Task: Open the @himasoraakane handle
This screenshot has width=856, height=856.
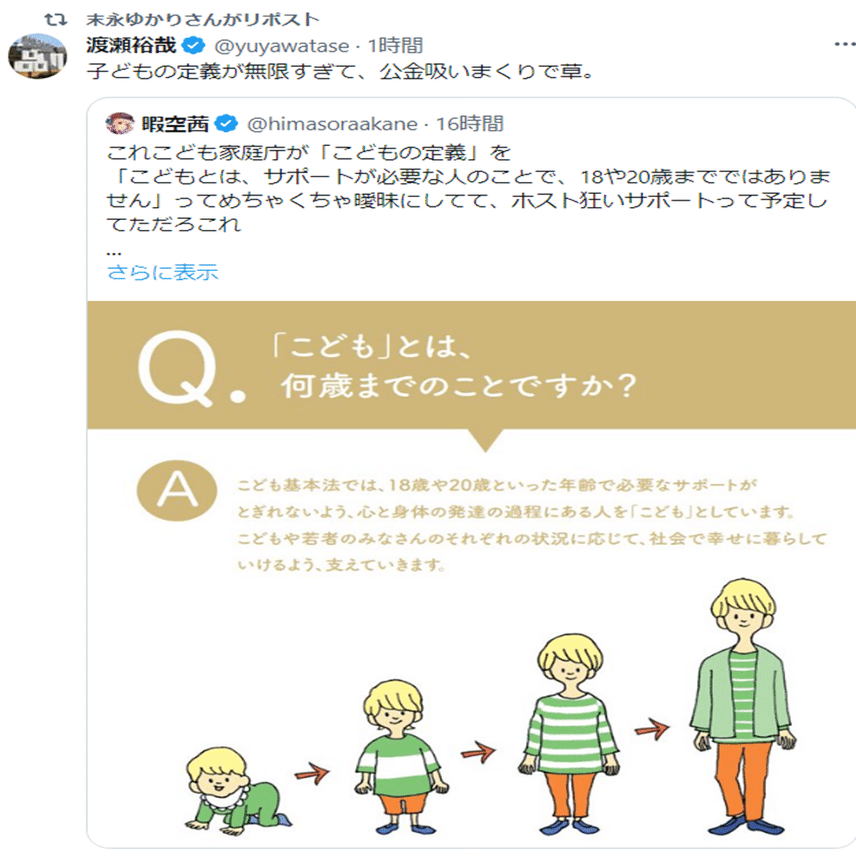Action: click(x=332, y=124)
